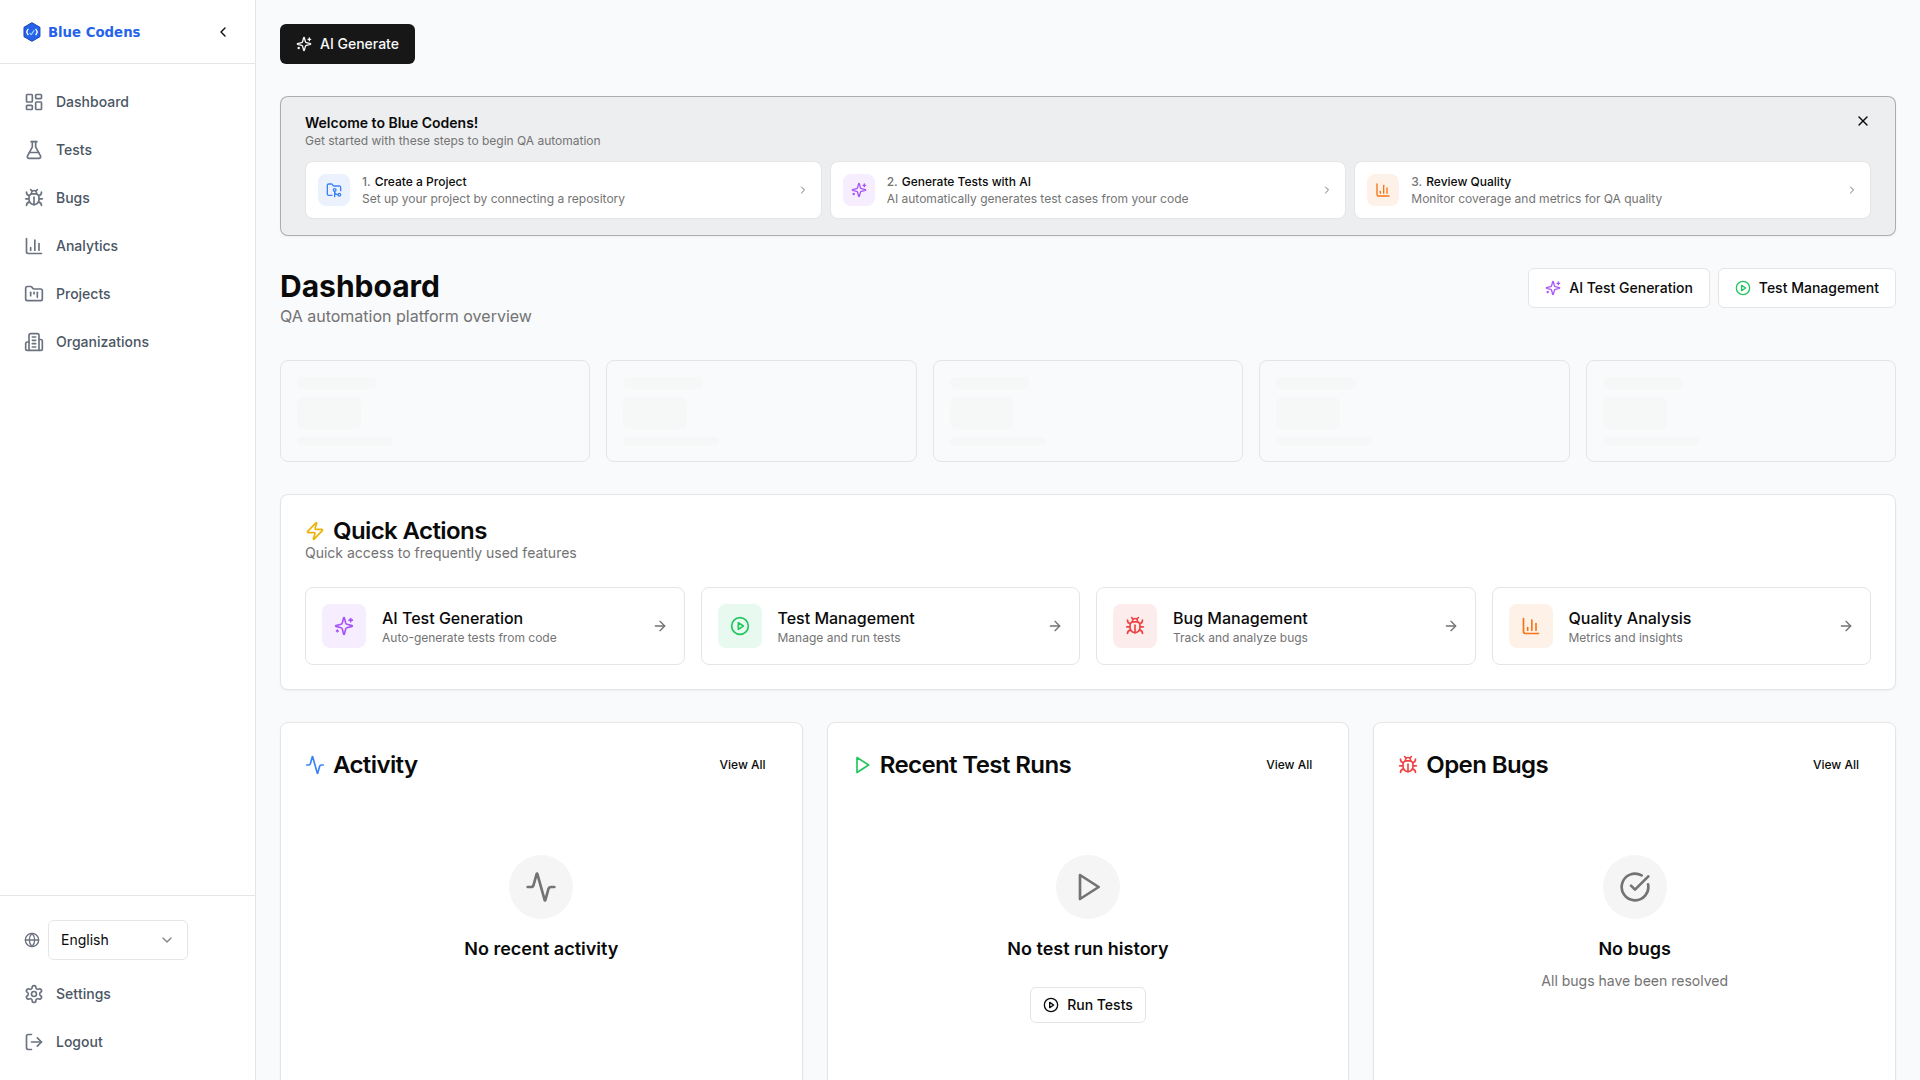Click the top-right Test Management button

(1807, 288)
